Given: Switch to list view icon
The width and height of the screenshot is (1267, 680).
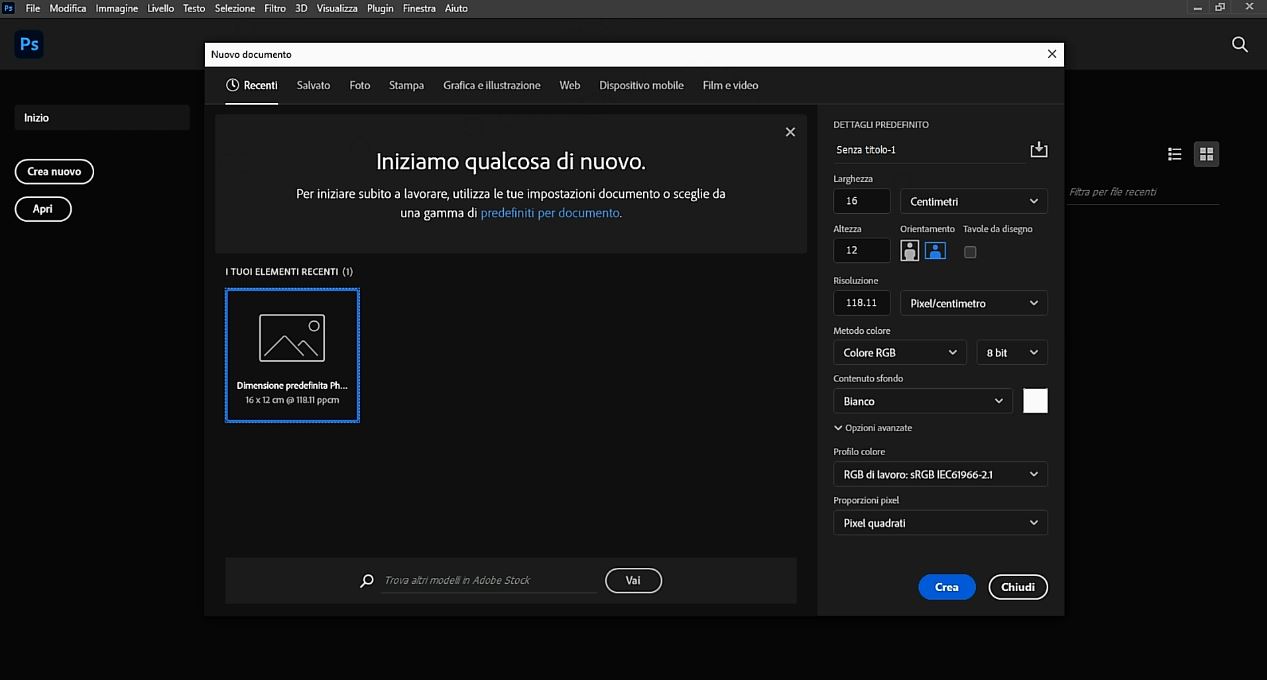Looking at the screenshot, I should (x=1175, y=154).
